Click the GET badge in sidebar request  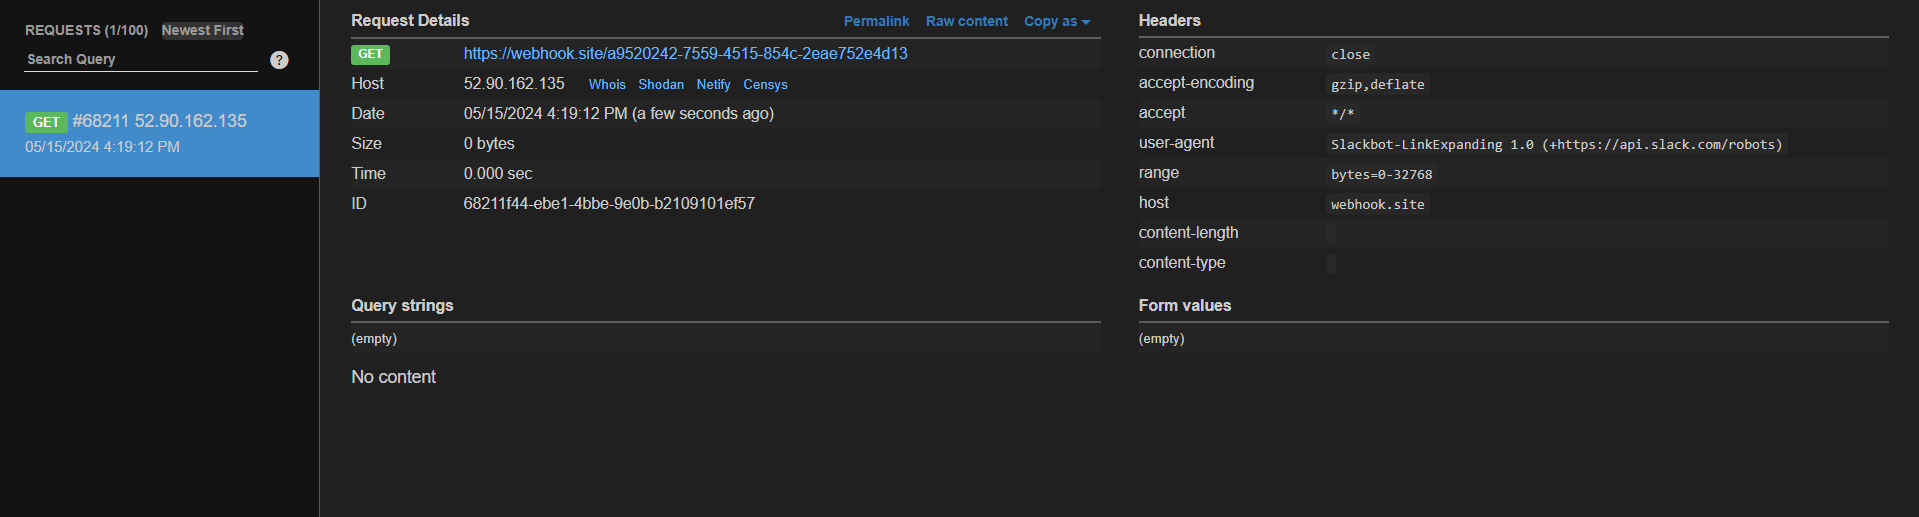pos(46,122)
